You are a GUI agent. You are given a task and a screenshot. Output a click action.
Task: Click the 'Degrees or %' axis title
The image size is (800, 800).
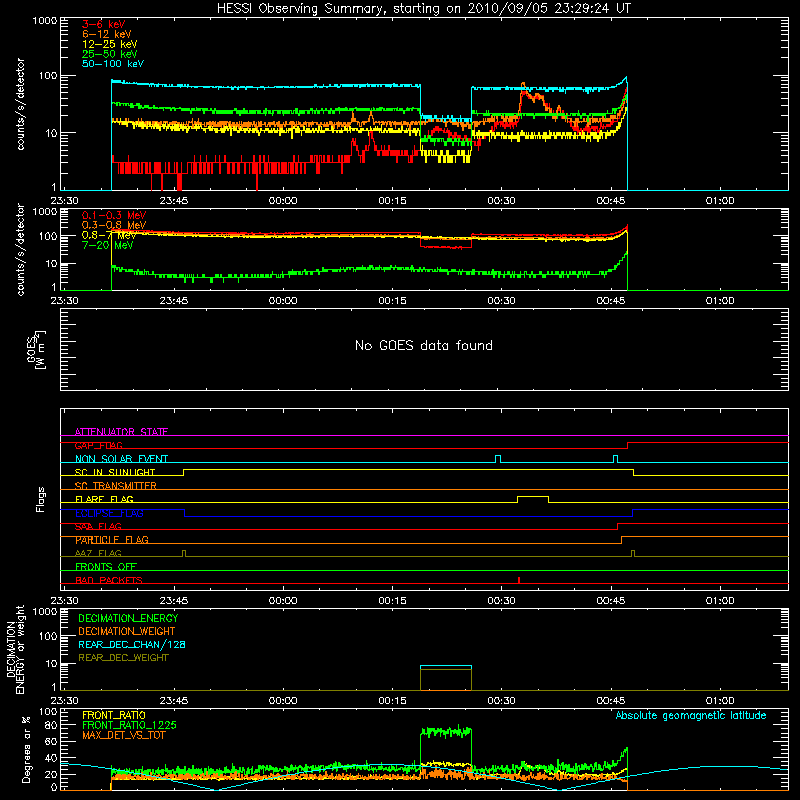coord(26,750)
